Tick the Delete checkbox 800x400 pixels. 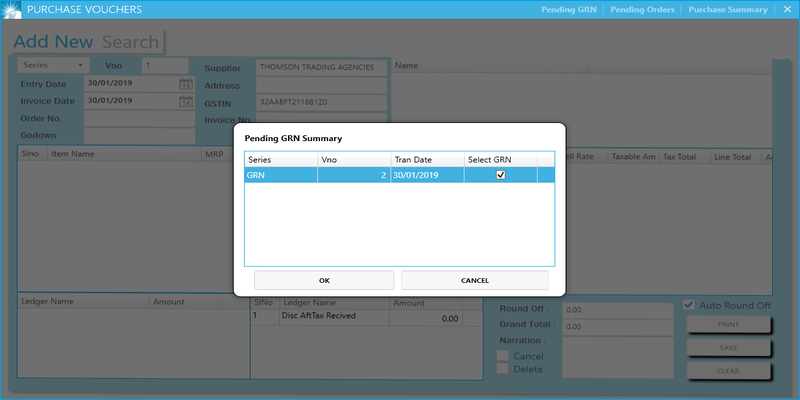(503, 369)
